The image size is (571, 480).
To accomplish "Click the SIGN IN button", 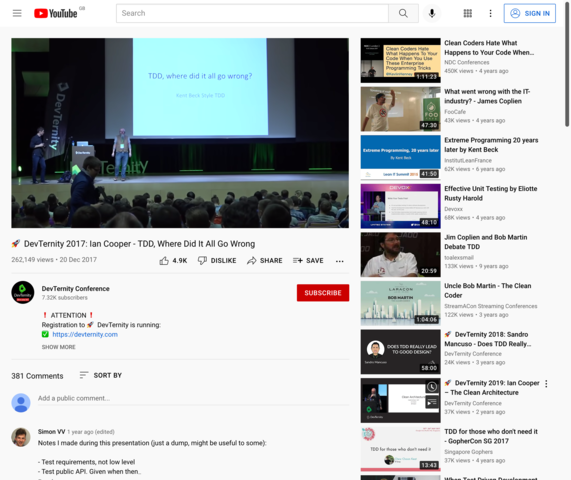I will 529,13.
